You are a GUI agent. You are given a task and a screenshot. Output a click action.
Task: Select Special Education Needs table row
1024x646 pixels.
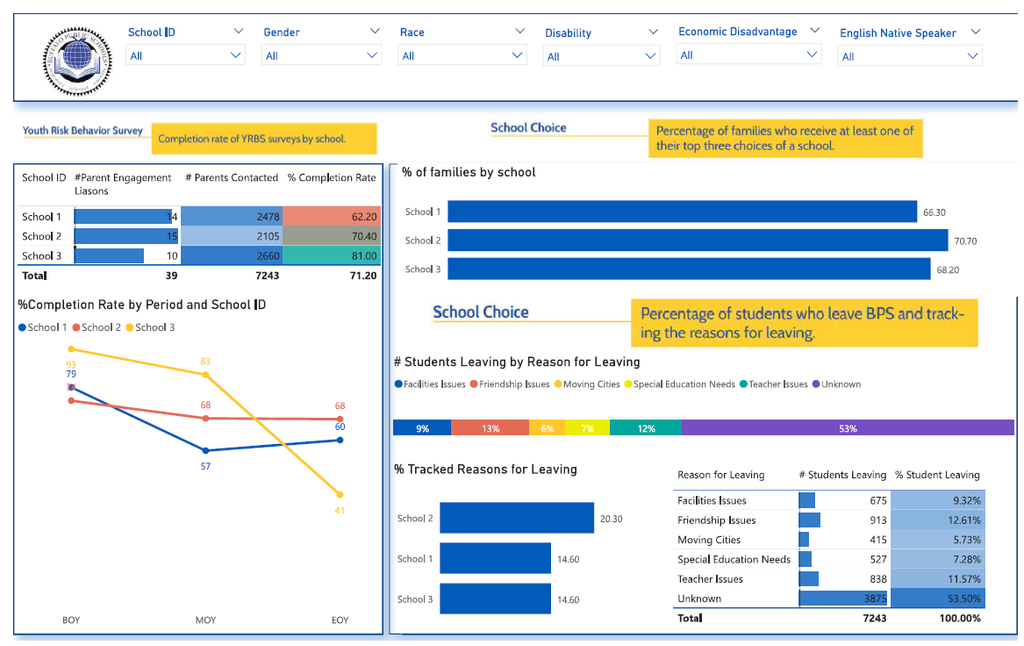(829, 559)
